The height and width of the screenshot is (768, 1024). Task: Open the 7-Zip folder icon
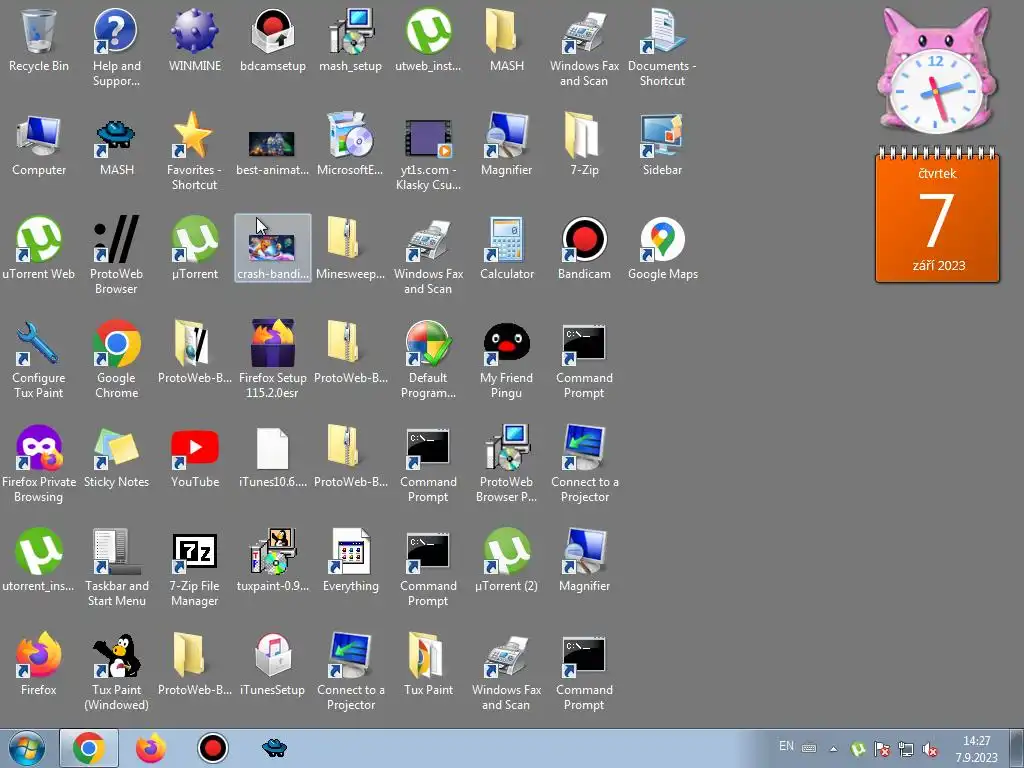pyautogui.click(x=584, y=144)
